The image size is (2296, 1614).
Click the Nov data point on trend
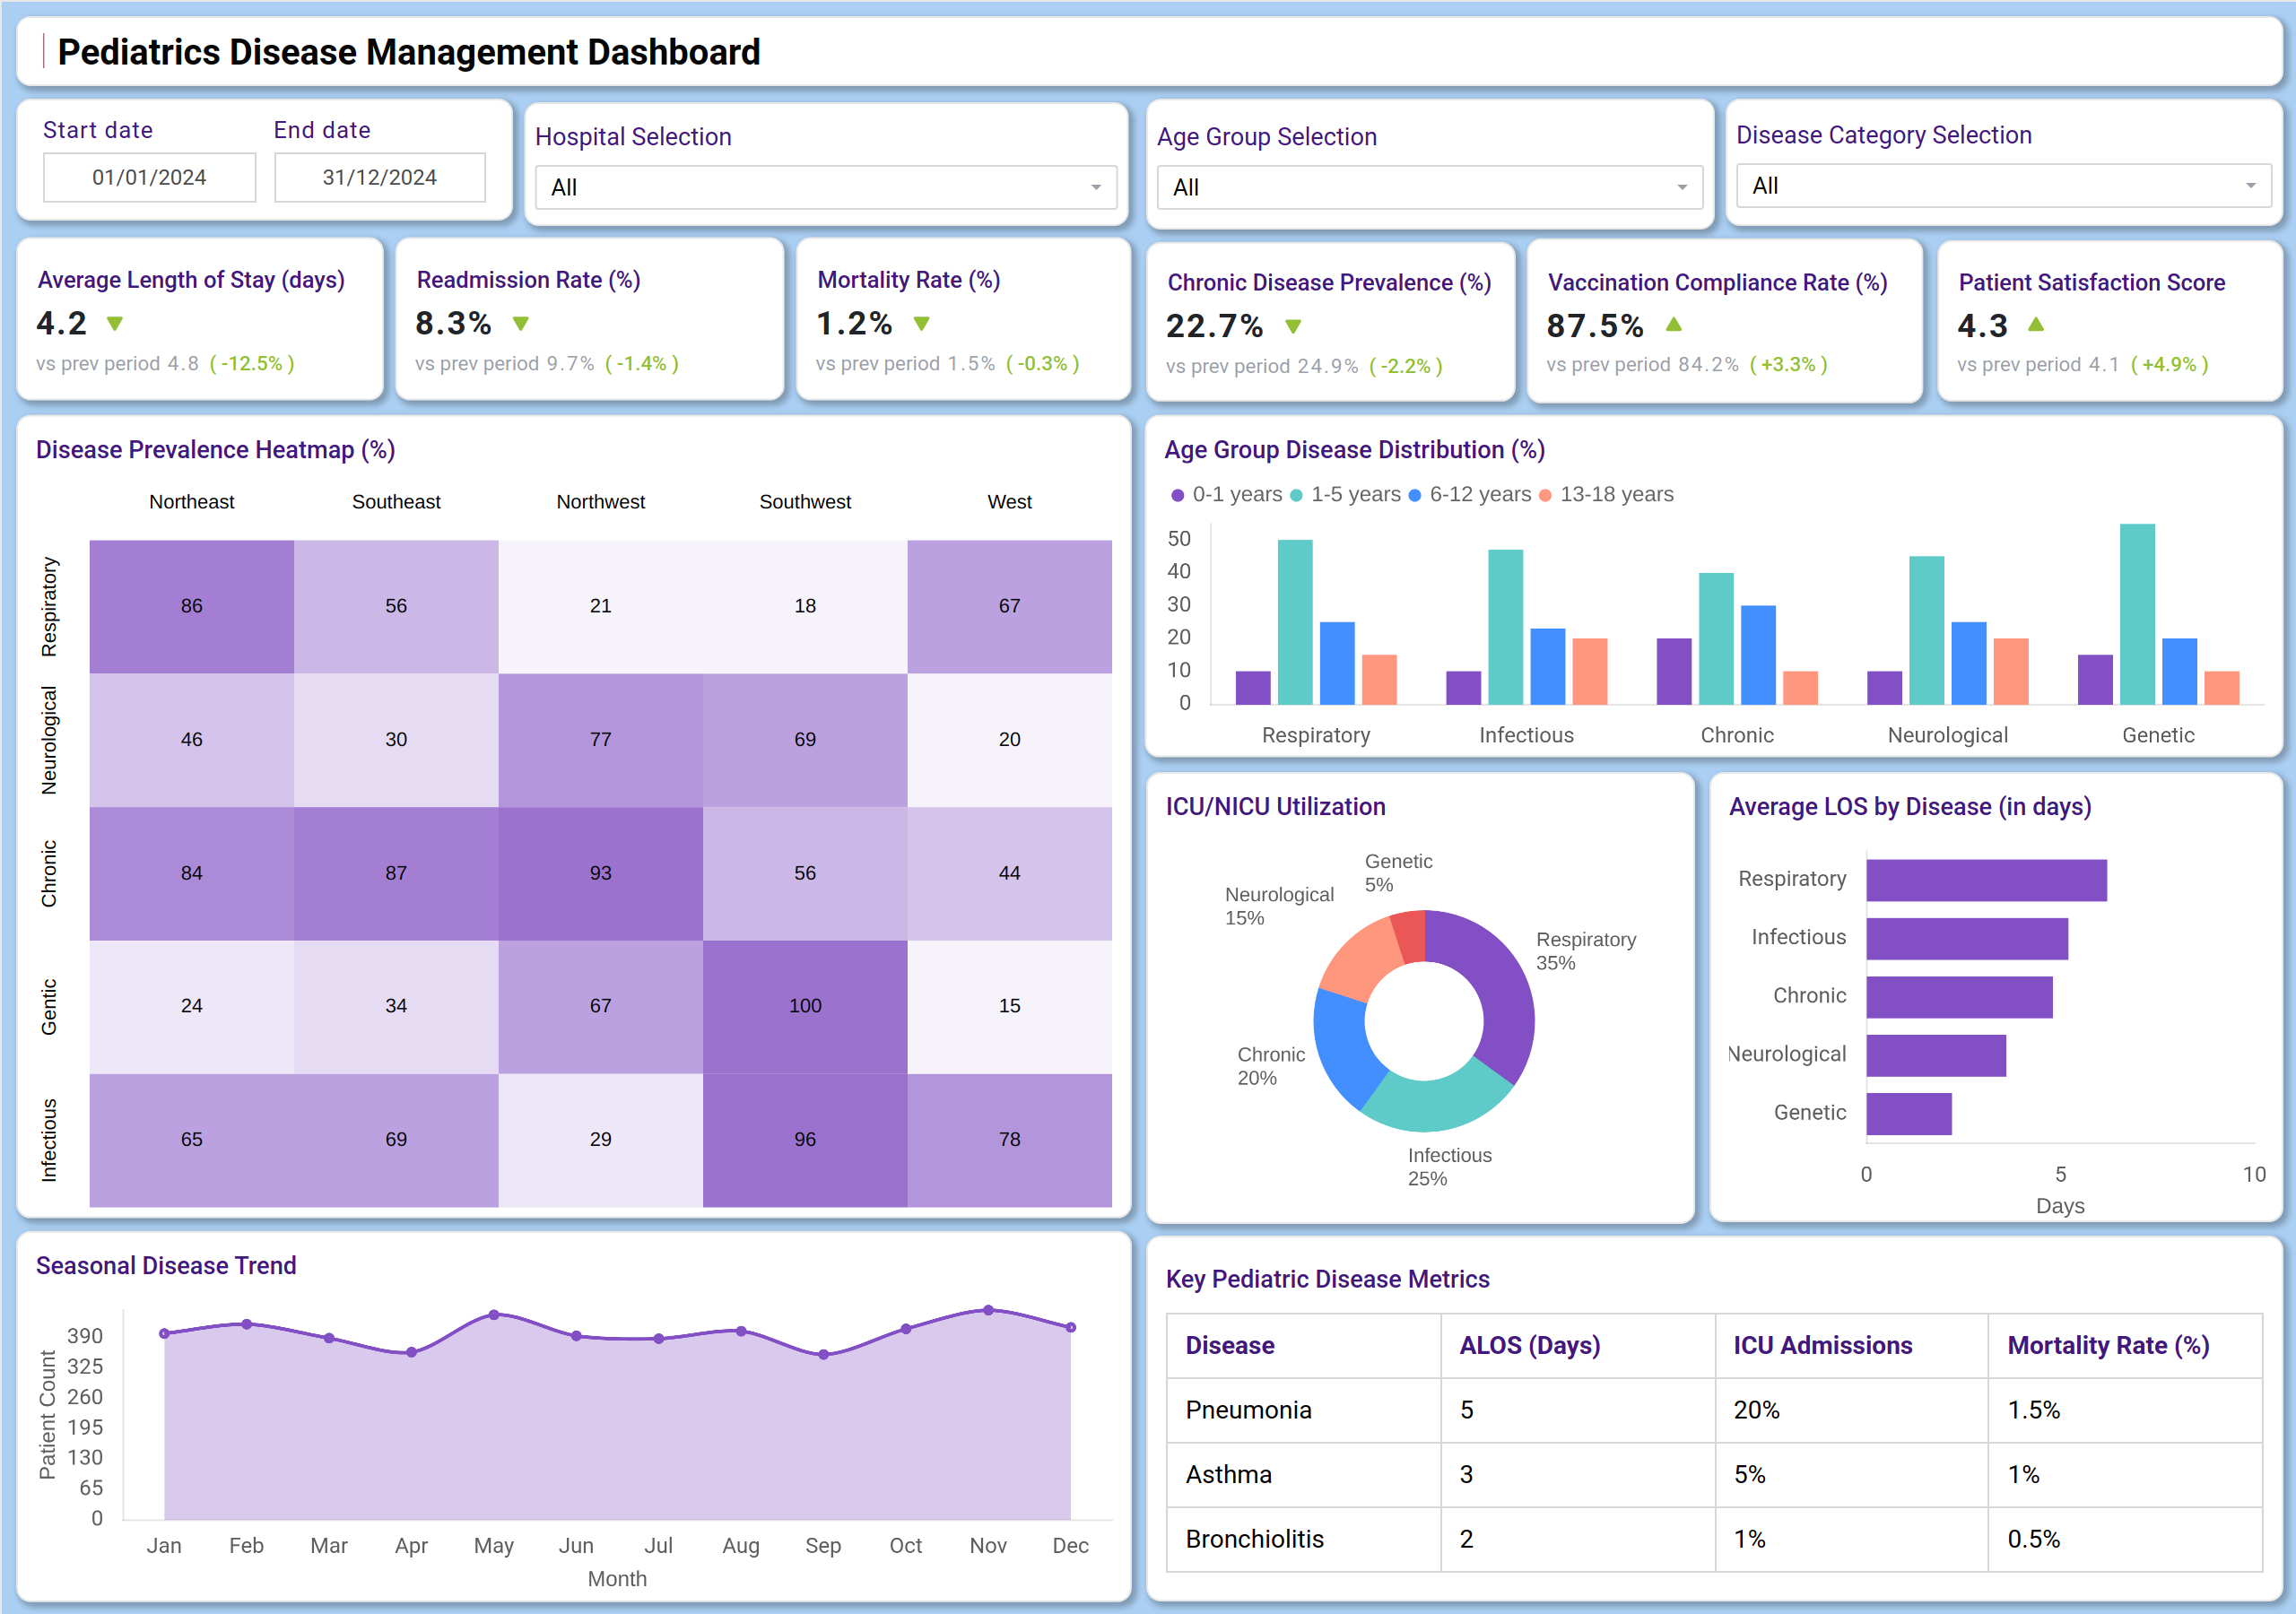(988, 1310)
